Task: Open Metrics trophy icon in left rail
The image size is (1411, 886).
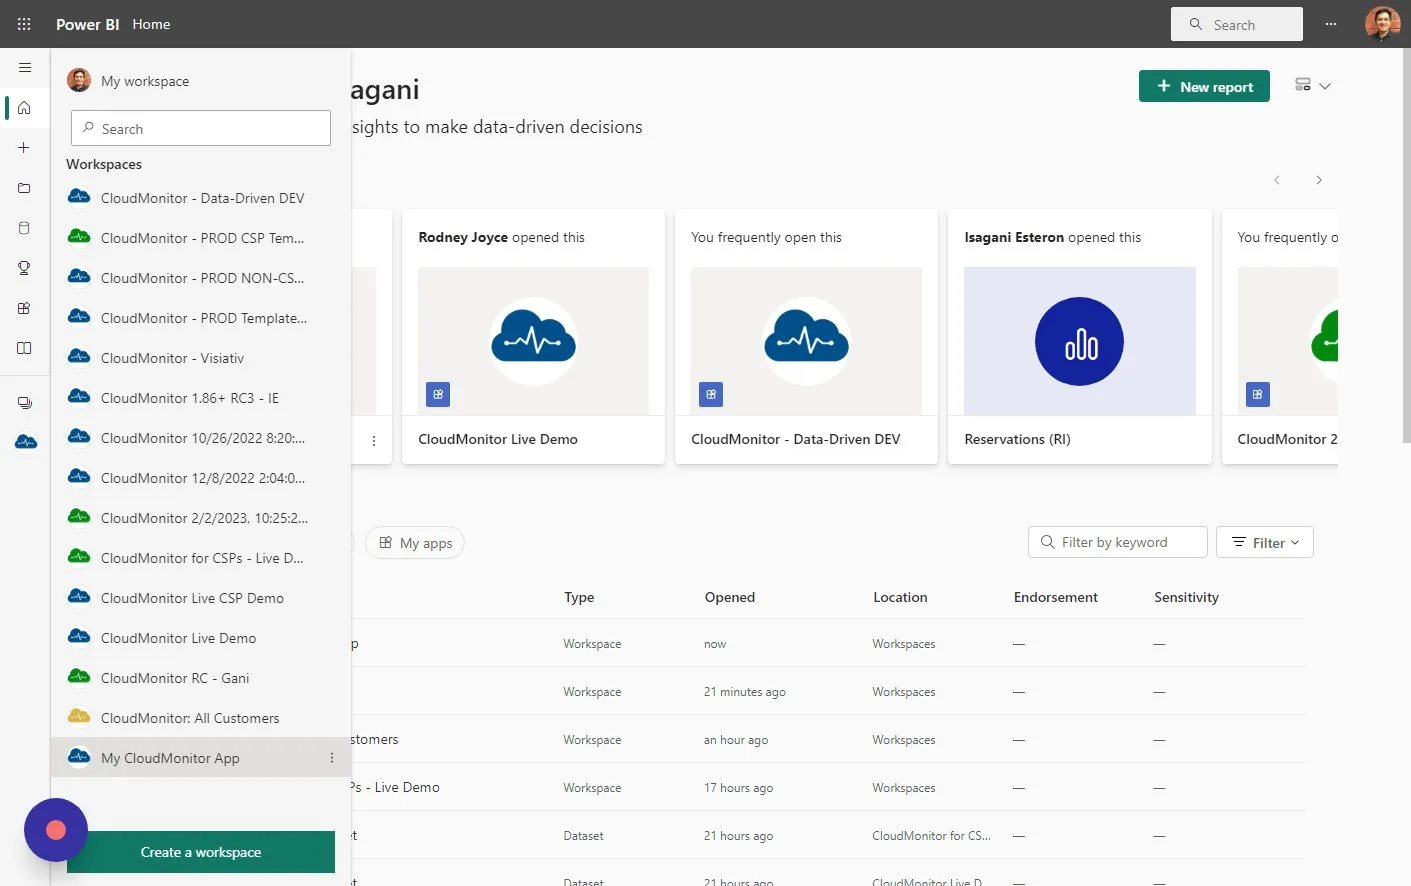Action: (25, 268)
